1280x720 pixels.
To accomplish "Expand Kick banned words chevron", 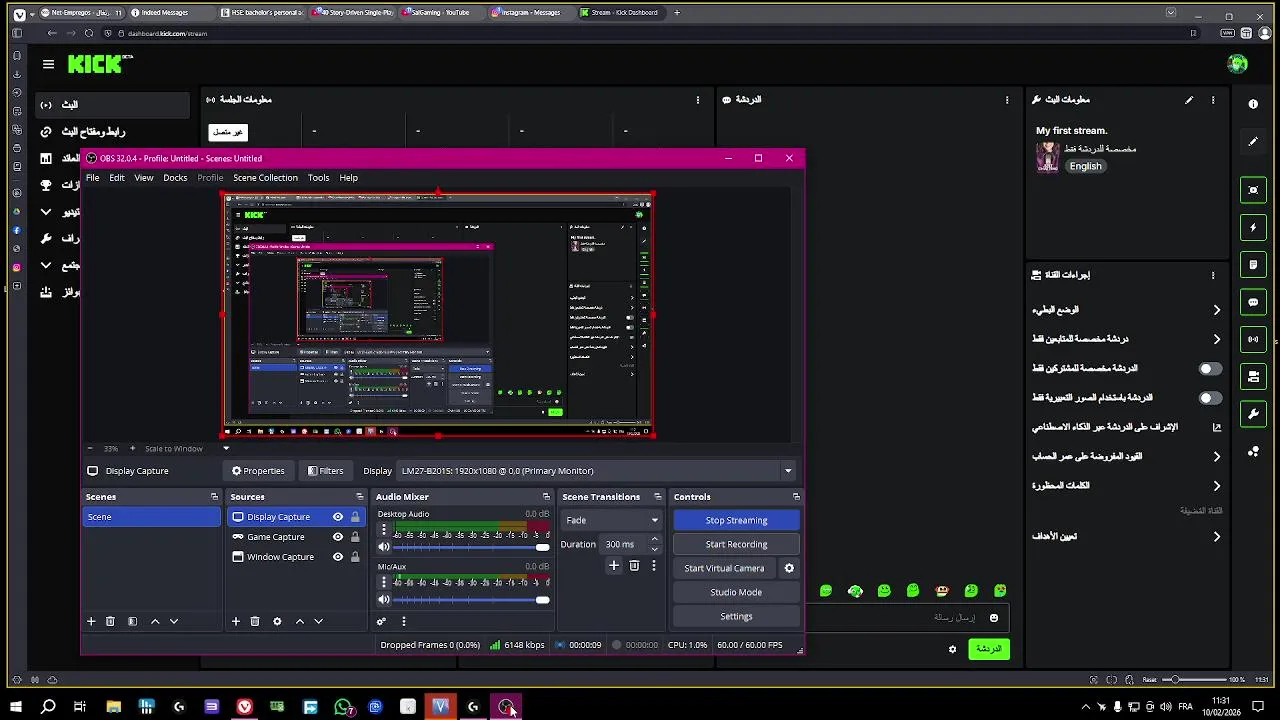I will (x=1217, y=486).
